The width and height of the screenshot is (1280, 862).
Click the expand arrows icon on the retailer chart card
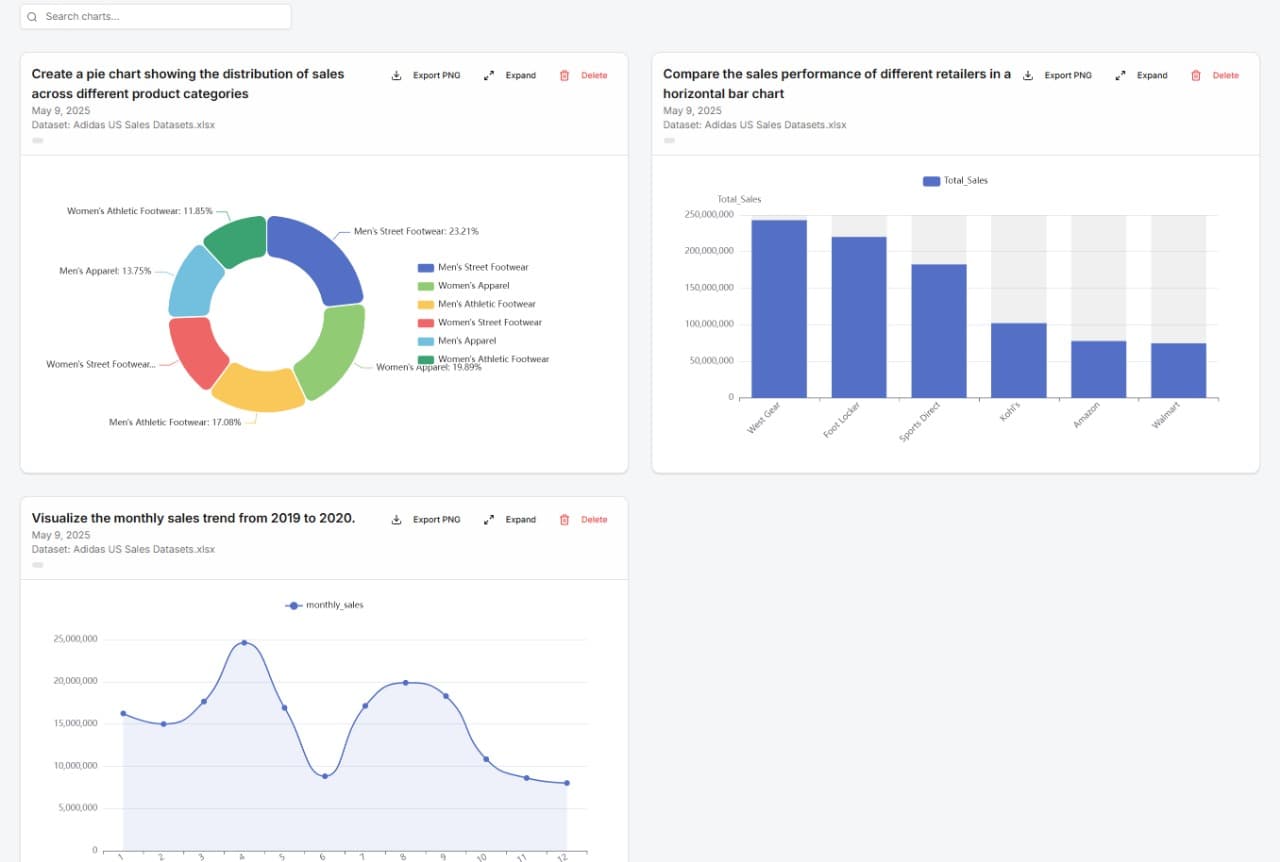tap(1120, 74)
